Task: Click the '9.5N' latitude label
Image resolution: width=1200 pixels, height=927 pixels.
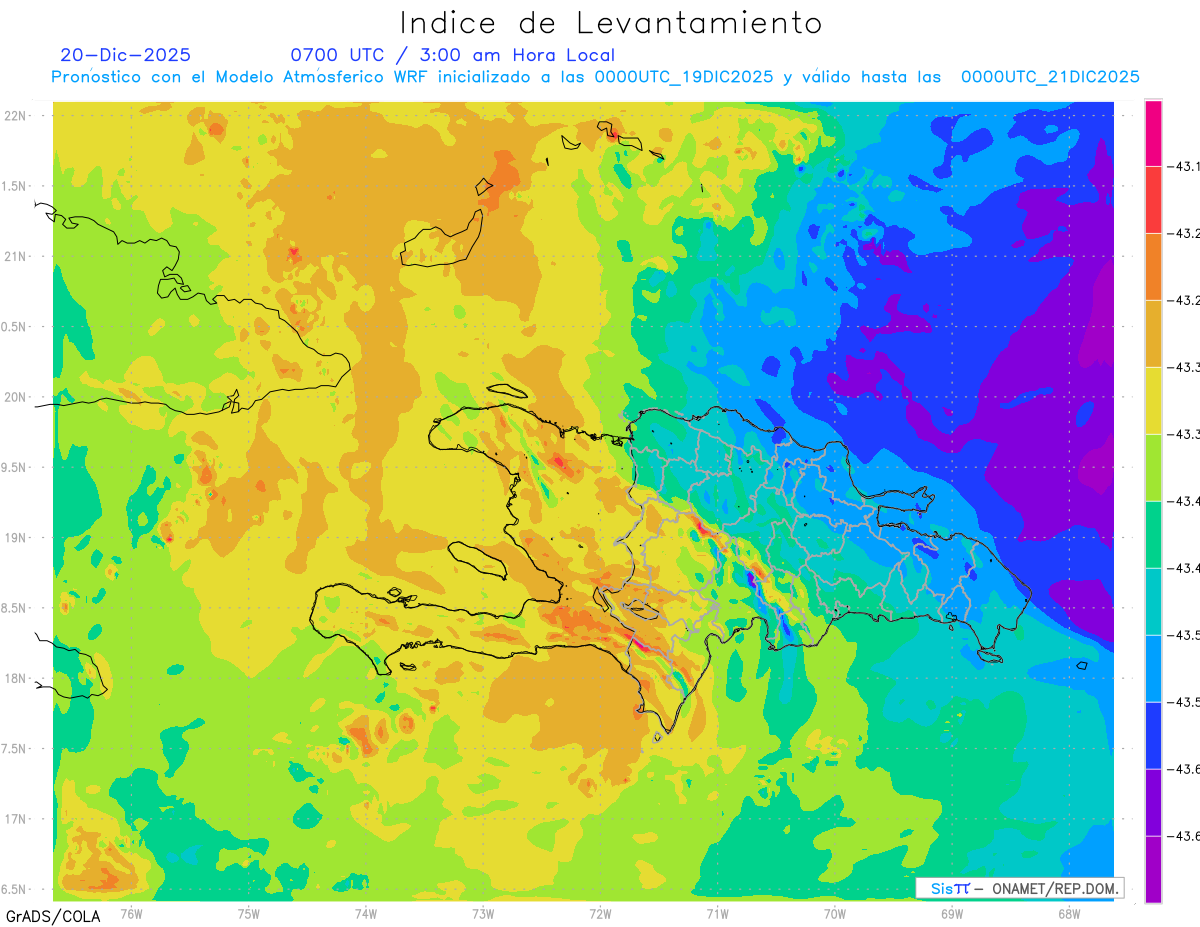Action: click(14, 467)
